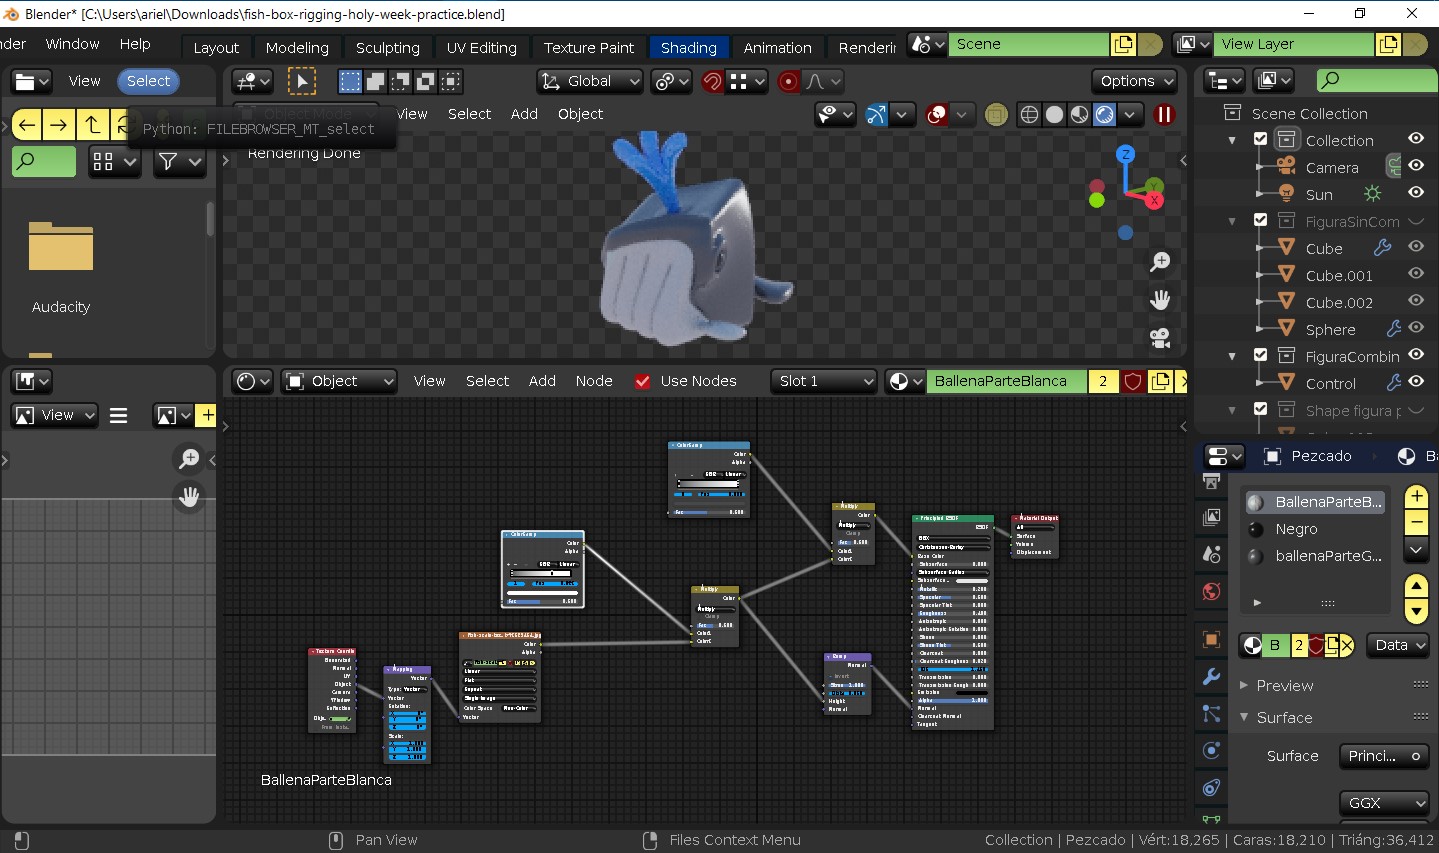Hide the Sphere object in the outliner
Screen dimensions: 1439x853
click(1416, 328)
